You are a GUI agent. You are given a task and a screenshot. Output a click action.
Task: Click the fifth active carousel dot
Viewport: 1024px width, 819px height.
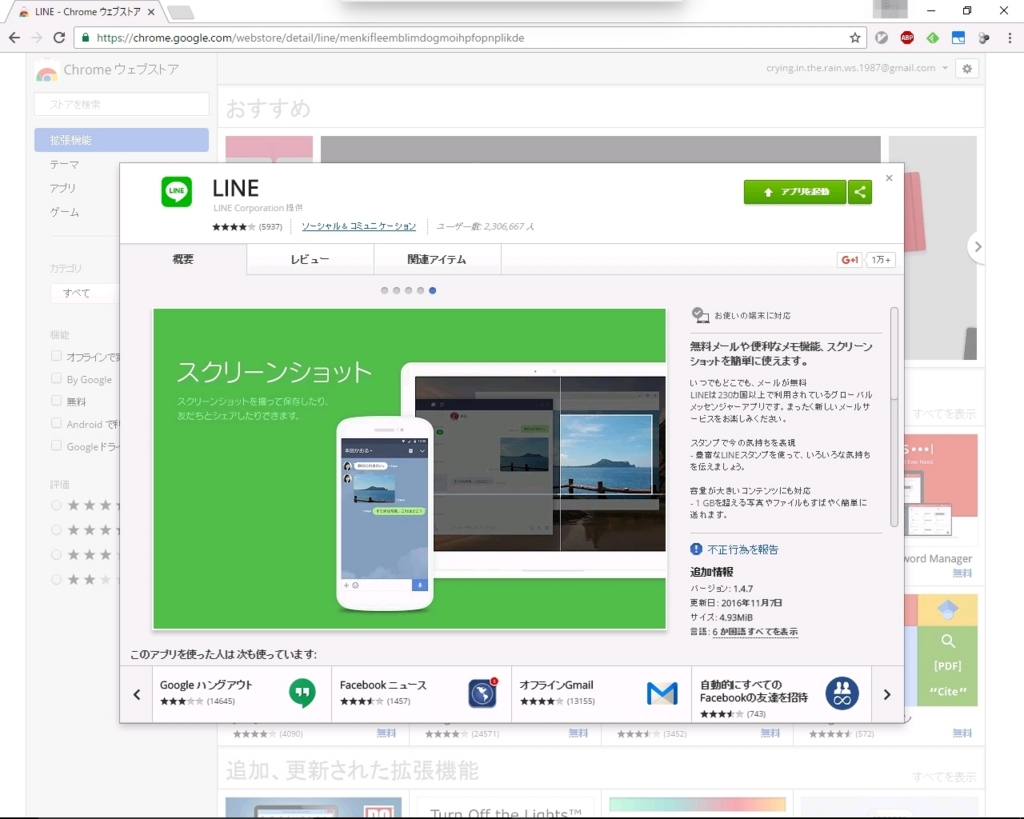tap(432, 291)
